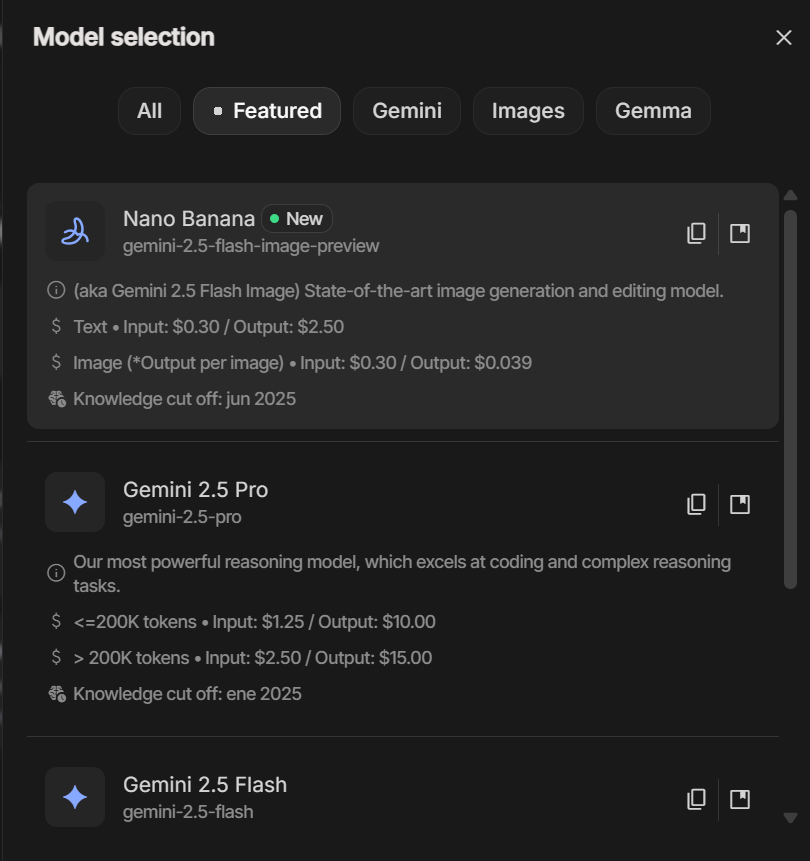Switch to the Images filter tab
Screen dimensions: 810x861
(528, 111)
